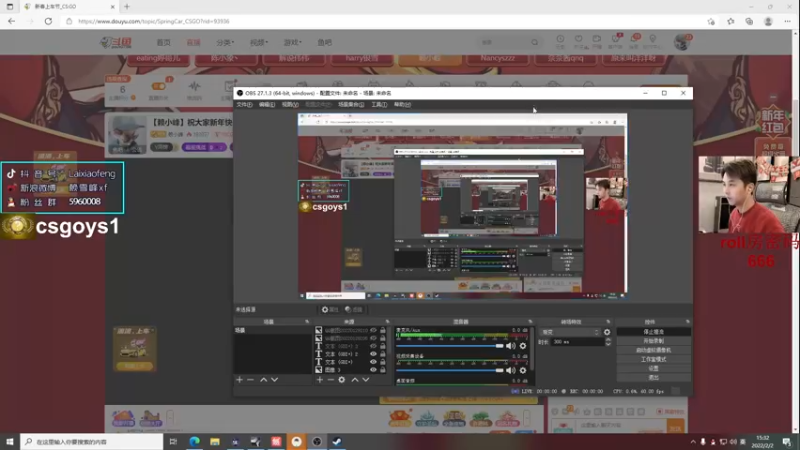
Task: Move the scene down in the Scenes panel
Action: point(274,380)
